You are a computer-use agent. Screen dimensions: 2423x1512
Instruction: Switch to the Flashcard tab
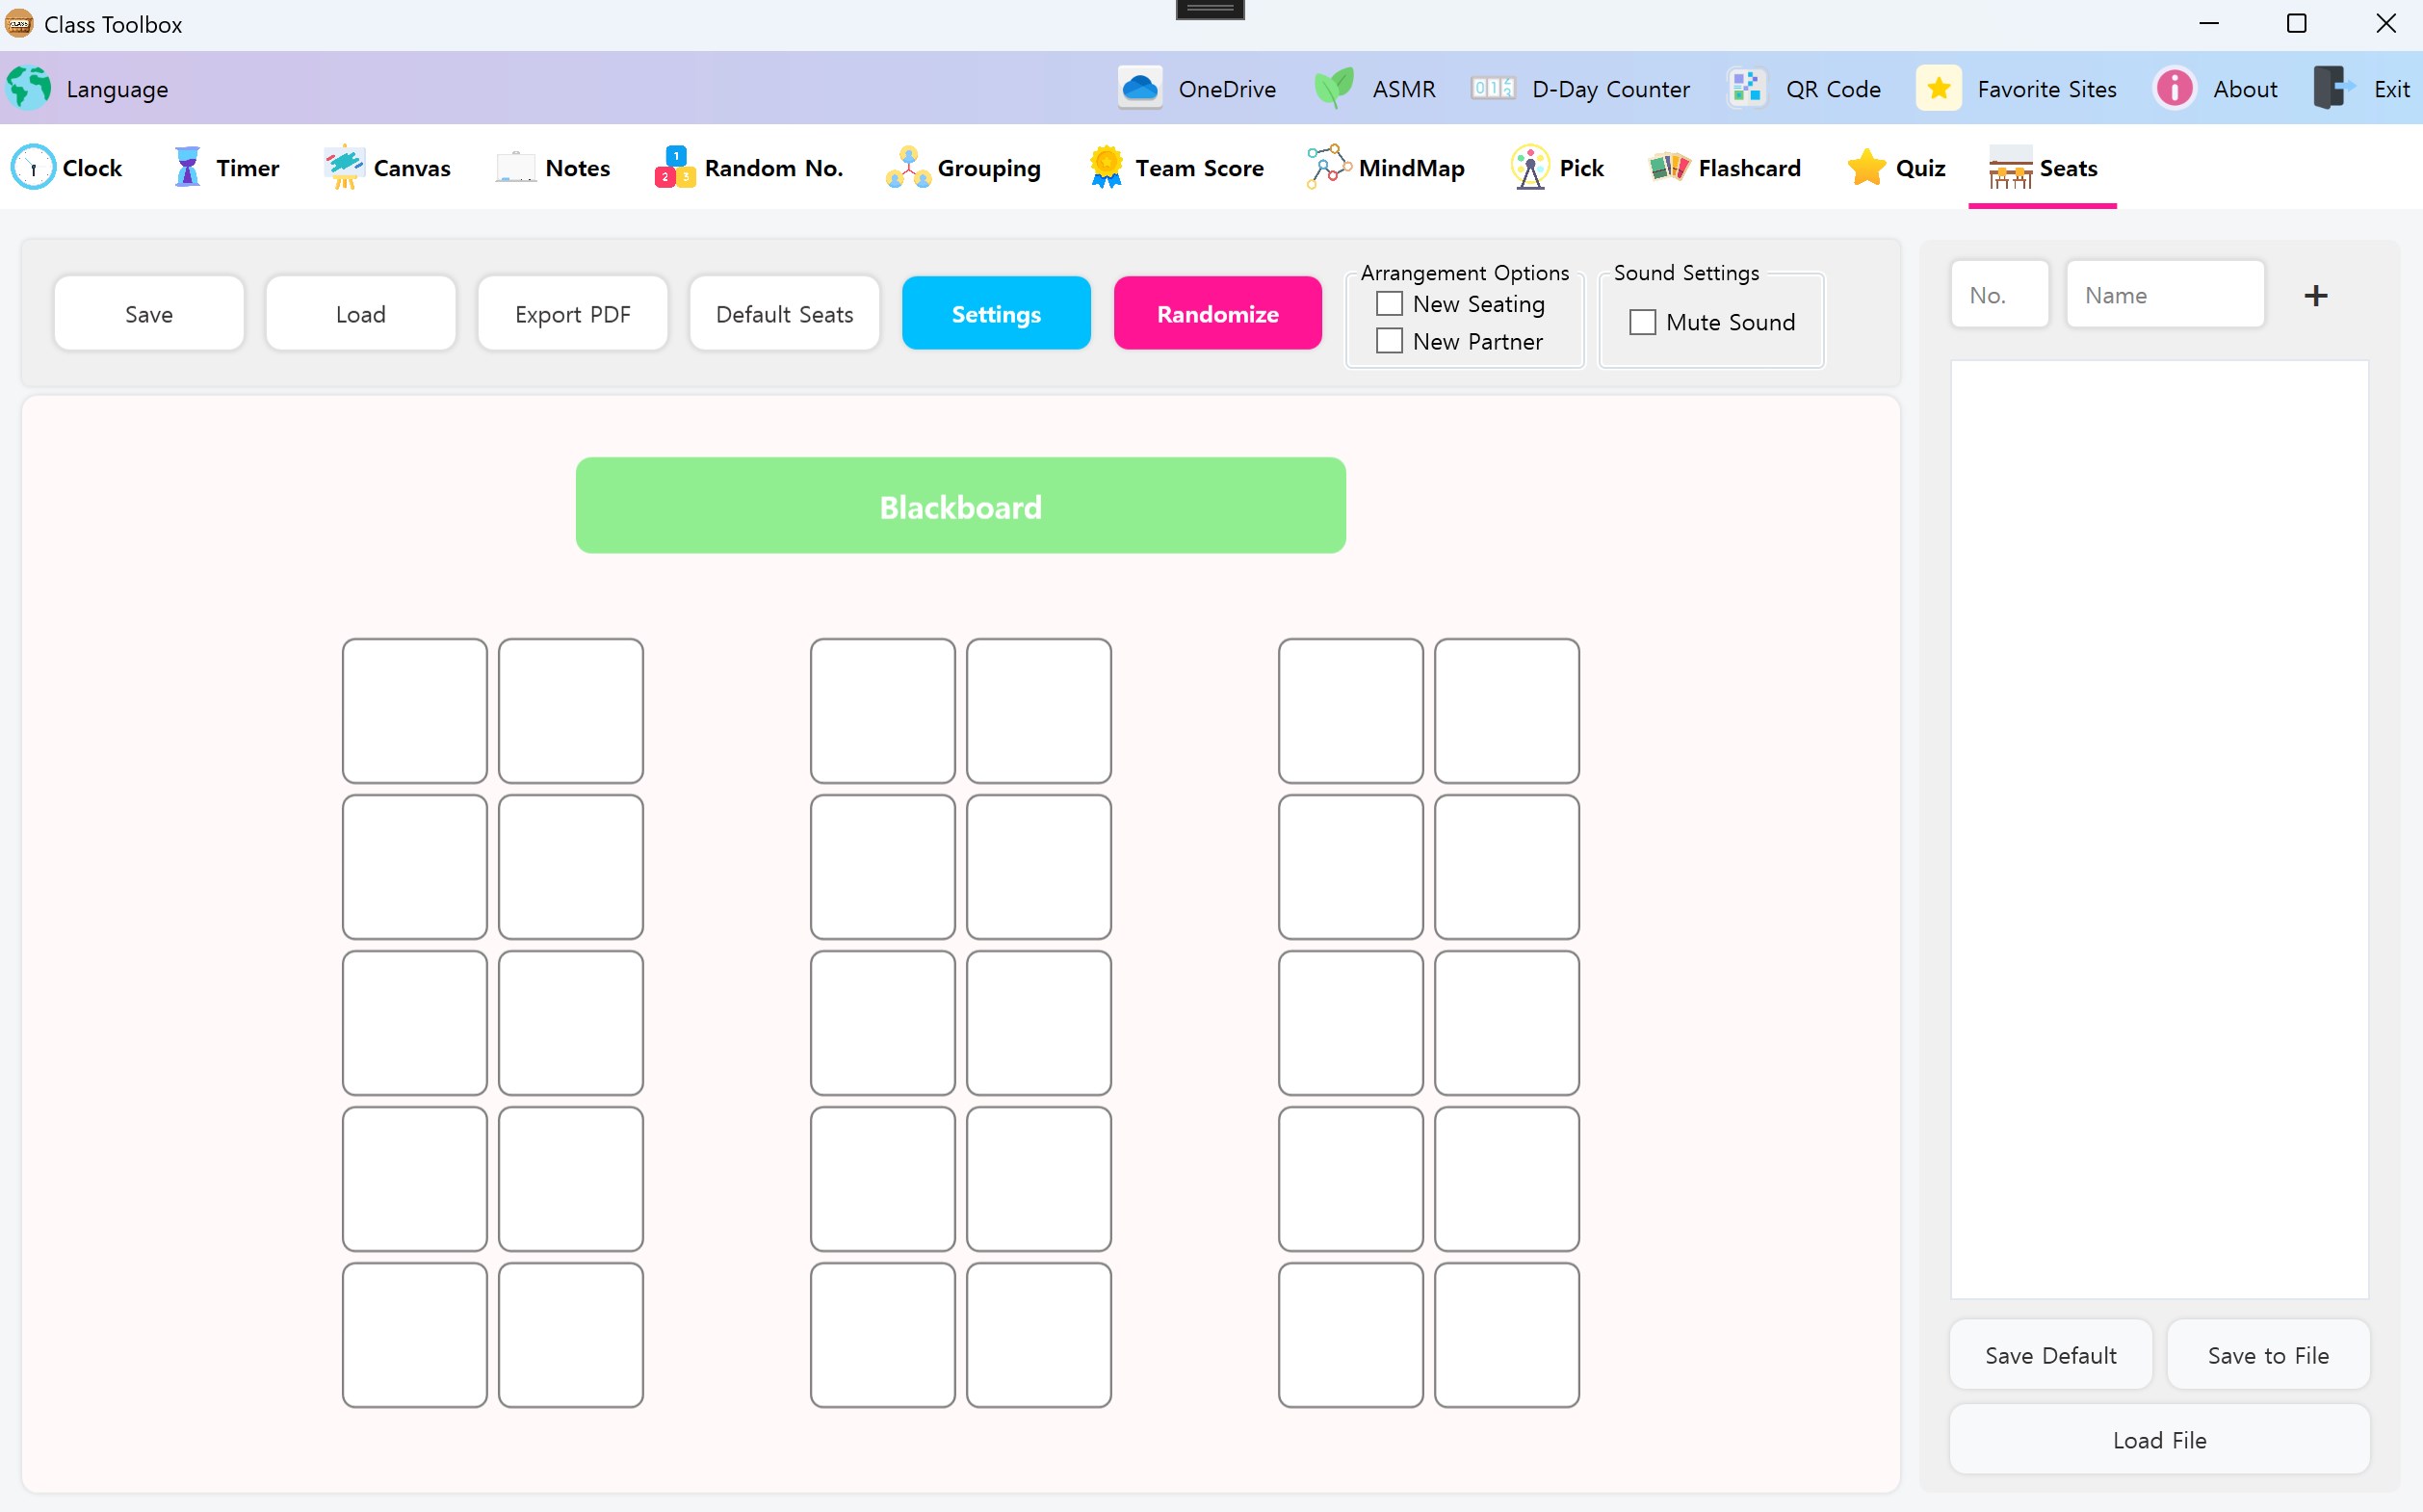coord(1726,167)
